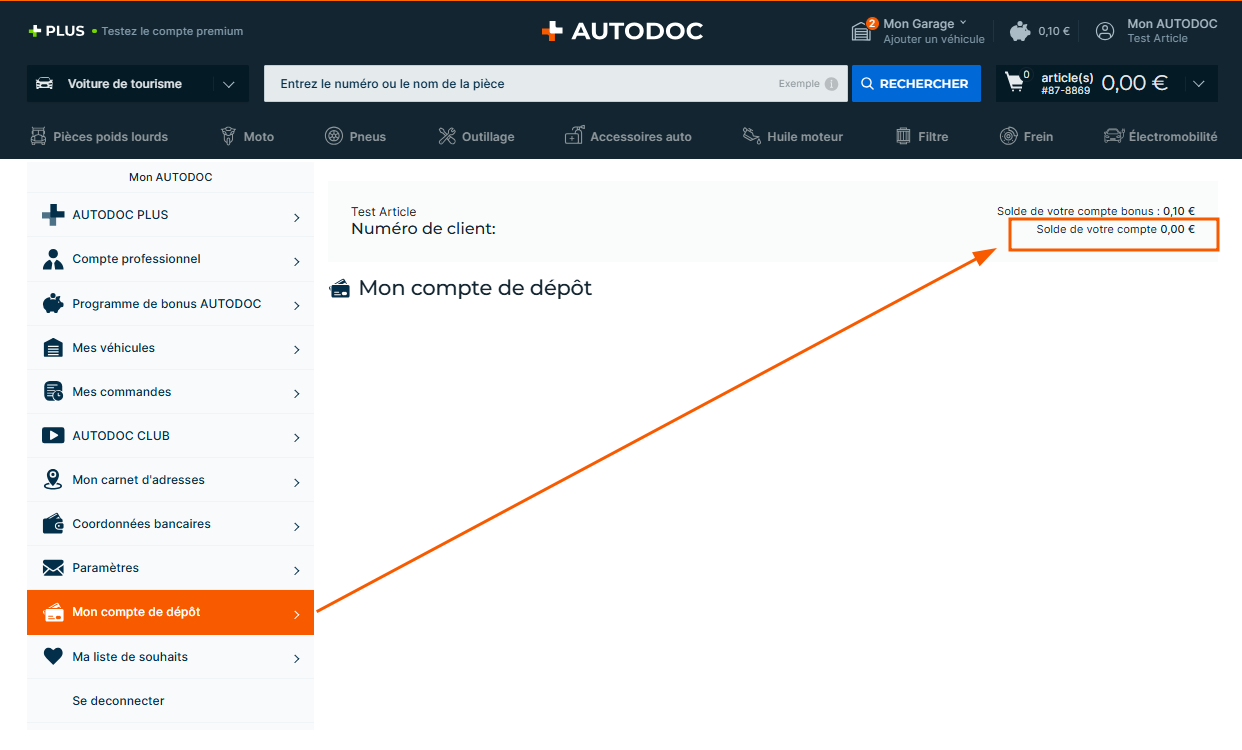Focus the part number search field
The width and height of the screenshot is (1242, 750).
point(520,84)
